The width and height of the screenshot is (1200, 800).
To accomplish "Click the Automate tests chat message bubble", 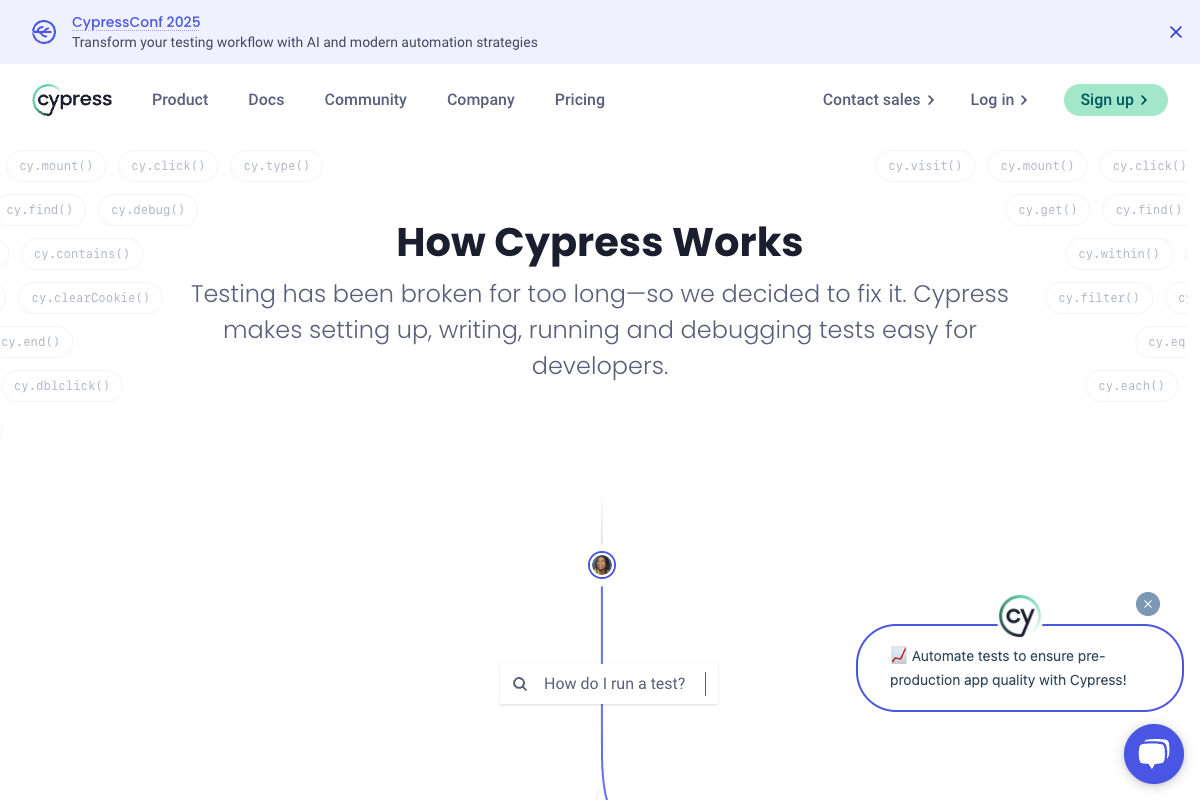I will point(1019,668).
